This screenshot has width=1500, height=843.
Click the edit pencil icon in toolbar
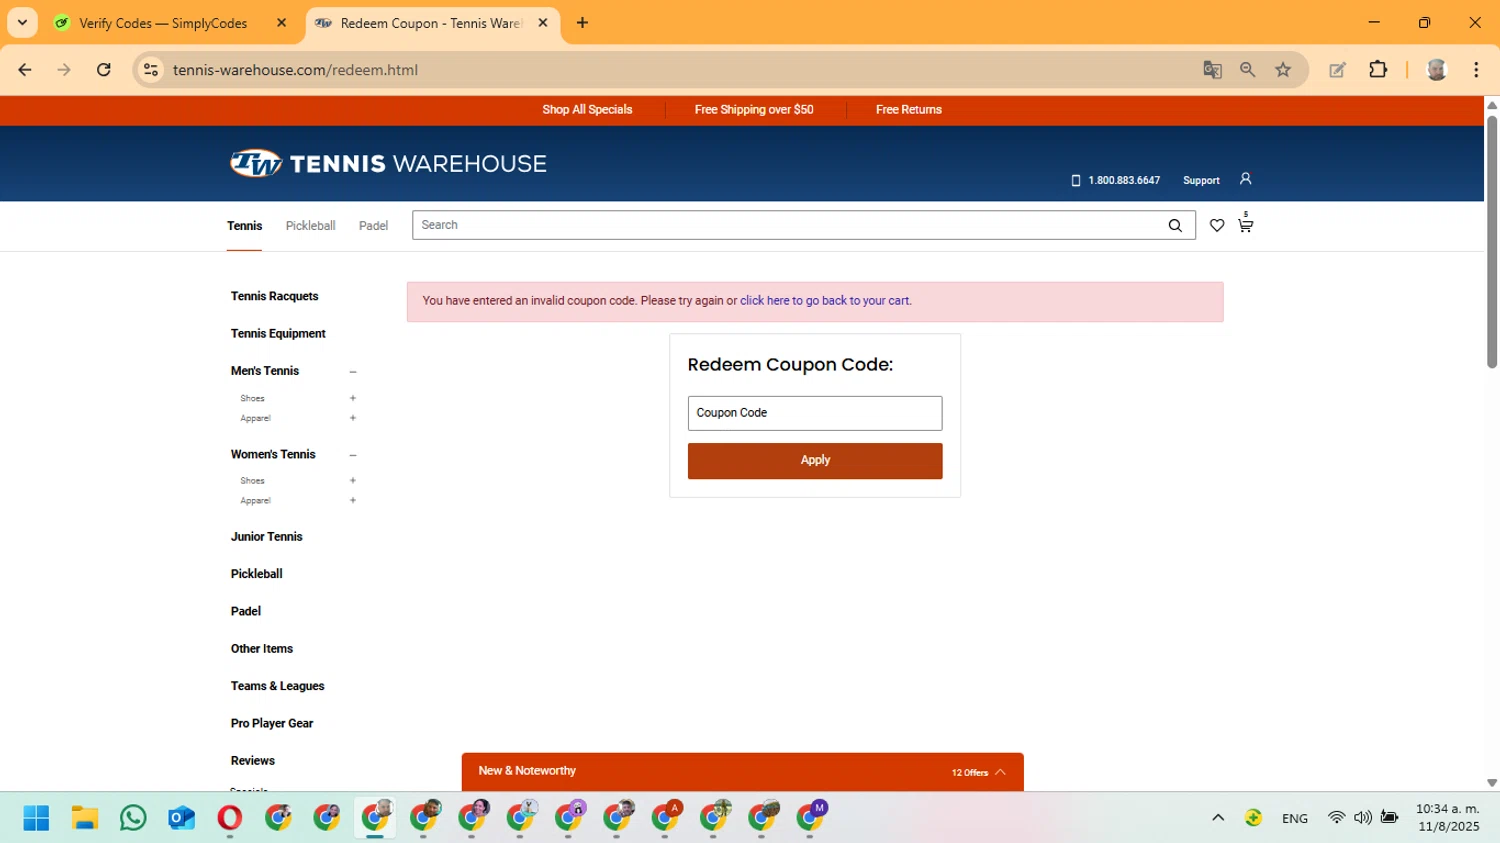(x=1337, y=70)
